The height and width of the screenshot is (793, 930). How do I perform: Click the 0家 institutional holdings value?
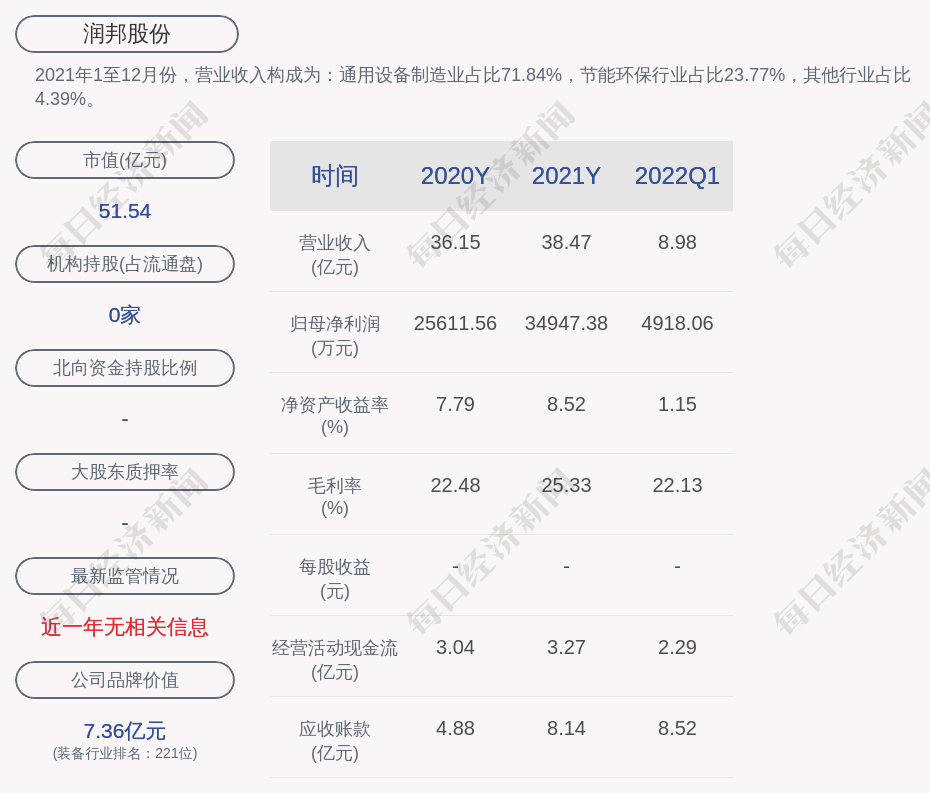(125, 315)
